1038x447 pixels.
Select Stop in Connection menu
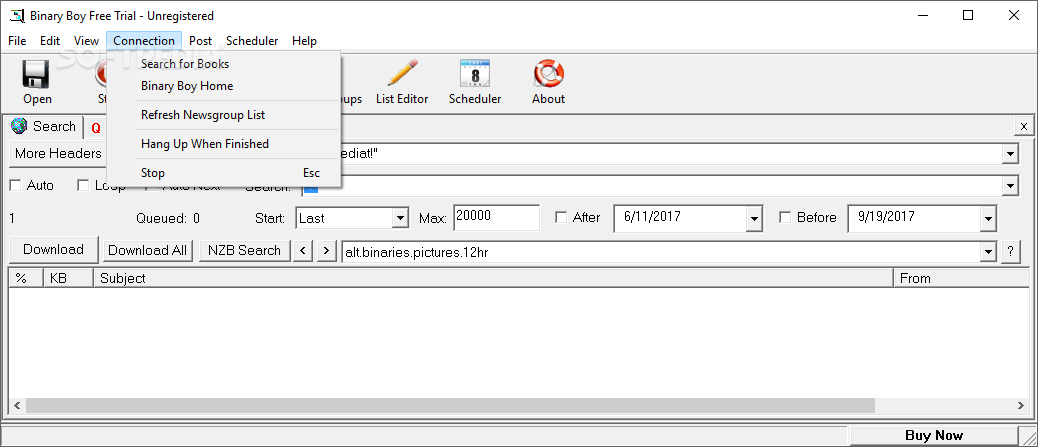click(x=224, y=173)
